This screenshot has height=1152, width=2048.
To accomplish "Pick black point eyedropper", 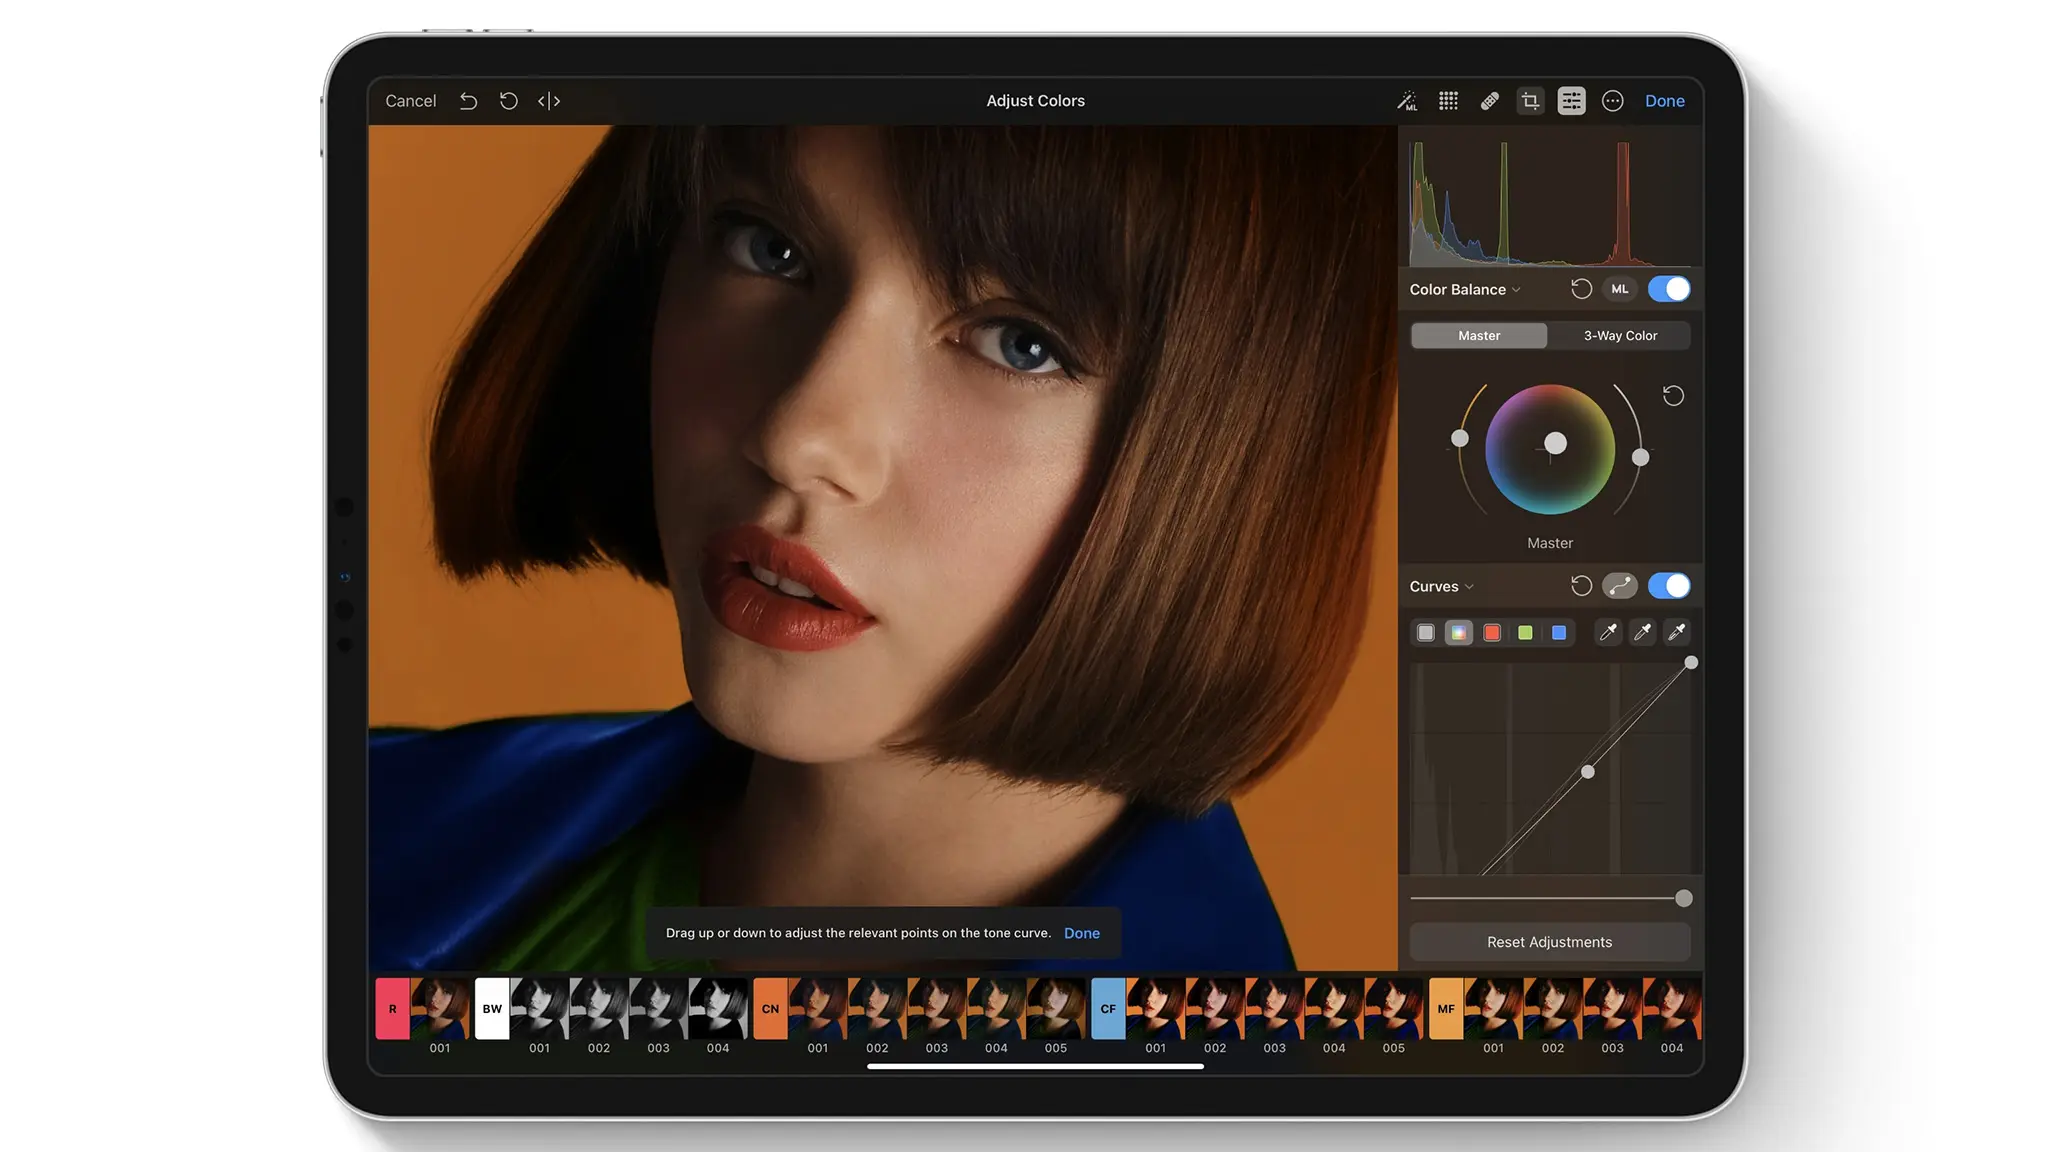I will pos(1608,632).
